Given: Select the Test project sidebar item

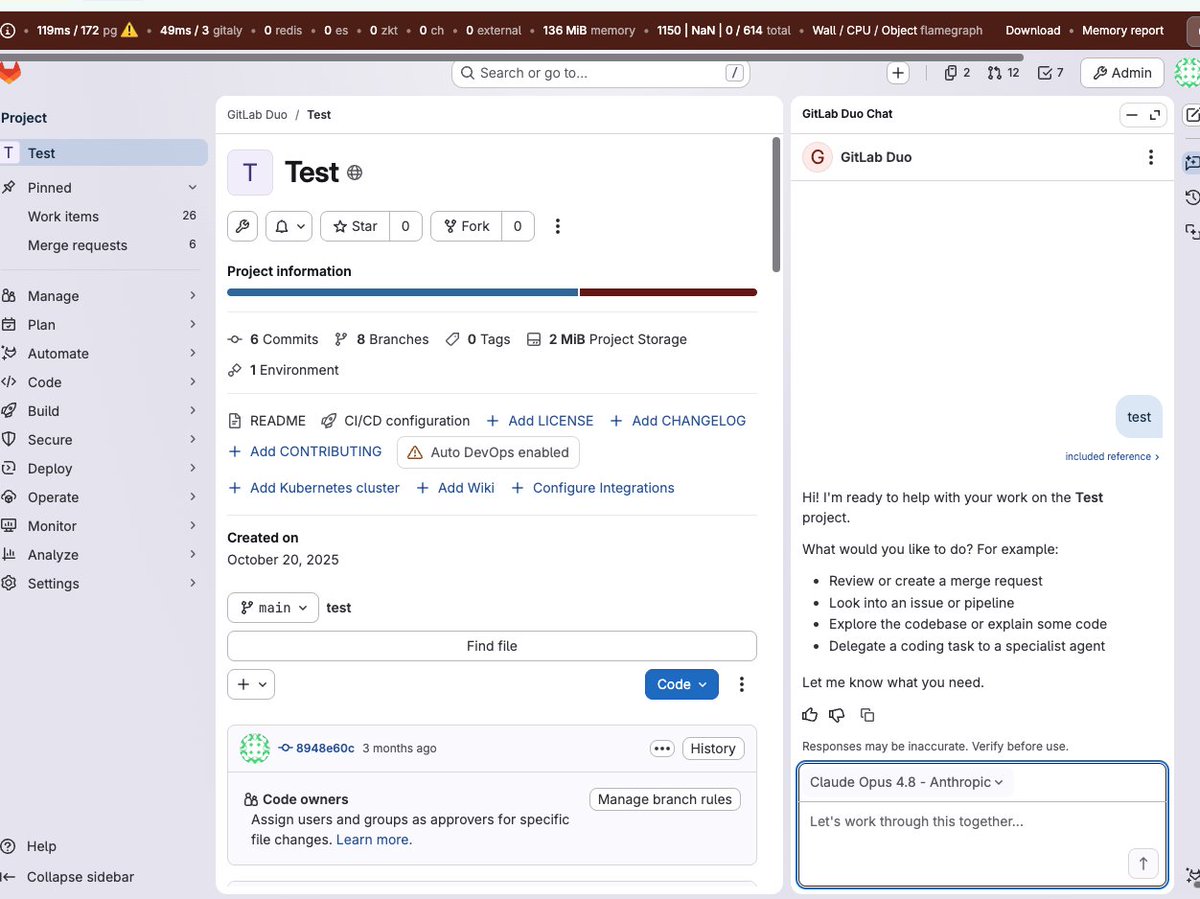Looking at the screenshot, I should point(104,153).
